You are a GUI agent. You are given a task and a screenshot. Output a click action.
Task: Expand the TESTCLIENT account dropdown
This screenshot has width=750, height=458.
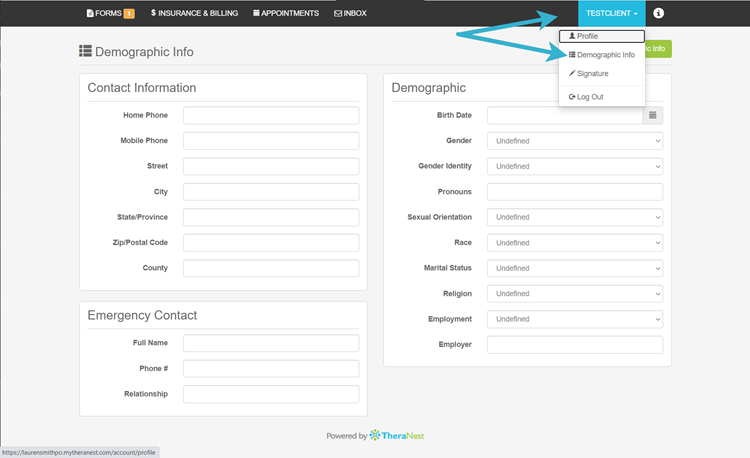pos(611,13)
